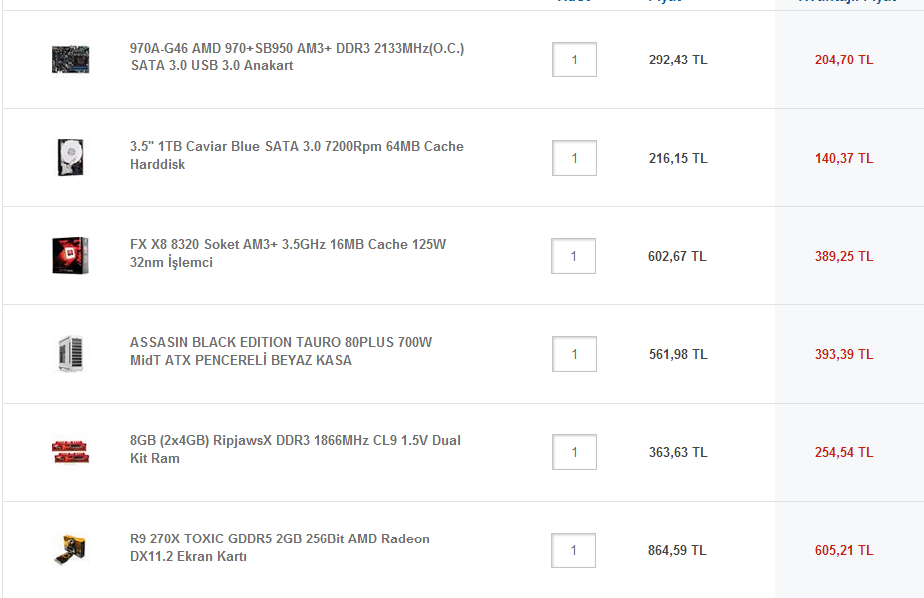The height and width of the screenshot is (598, 924).
Task: Click the quantity field for R9 270X card
Action: tap(573, 550)
